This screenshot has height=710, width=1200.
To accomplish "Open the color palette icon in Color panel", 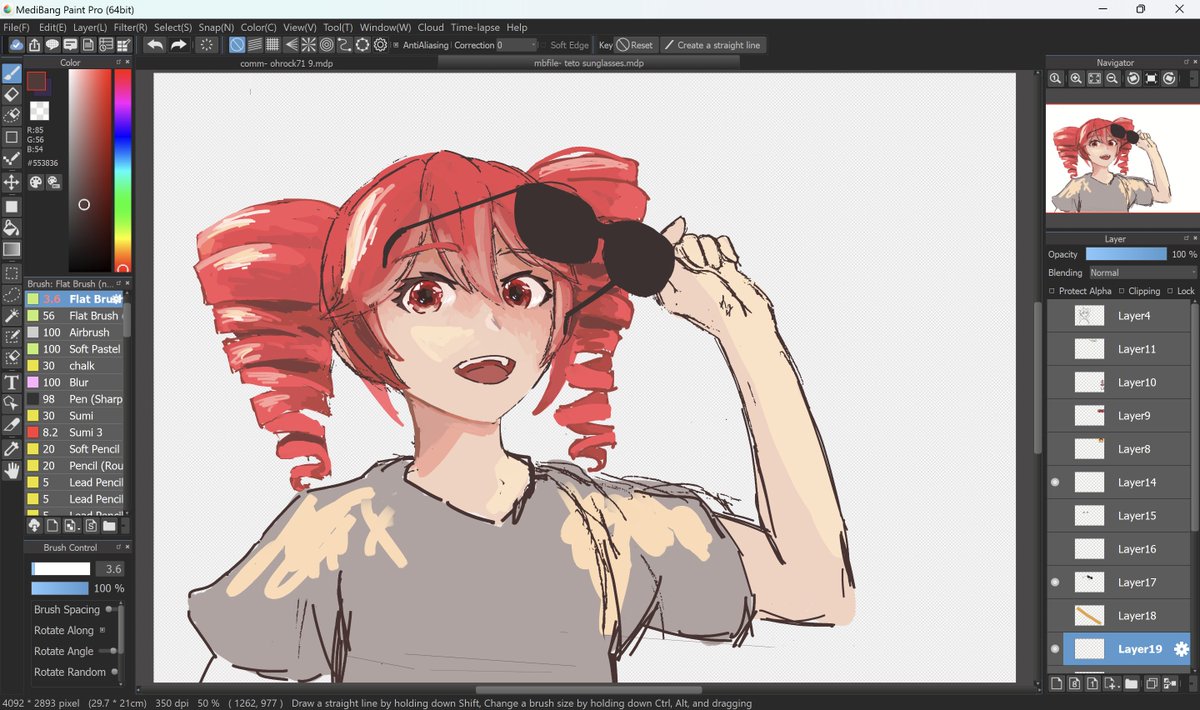I will pos(36,182).
